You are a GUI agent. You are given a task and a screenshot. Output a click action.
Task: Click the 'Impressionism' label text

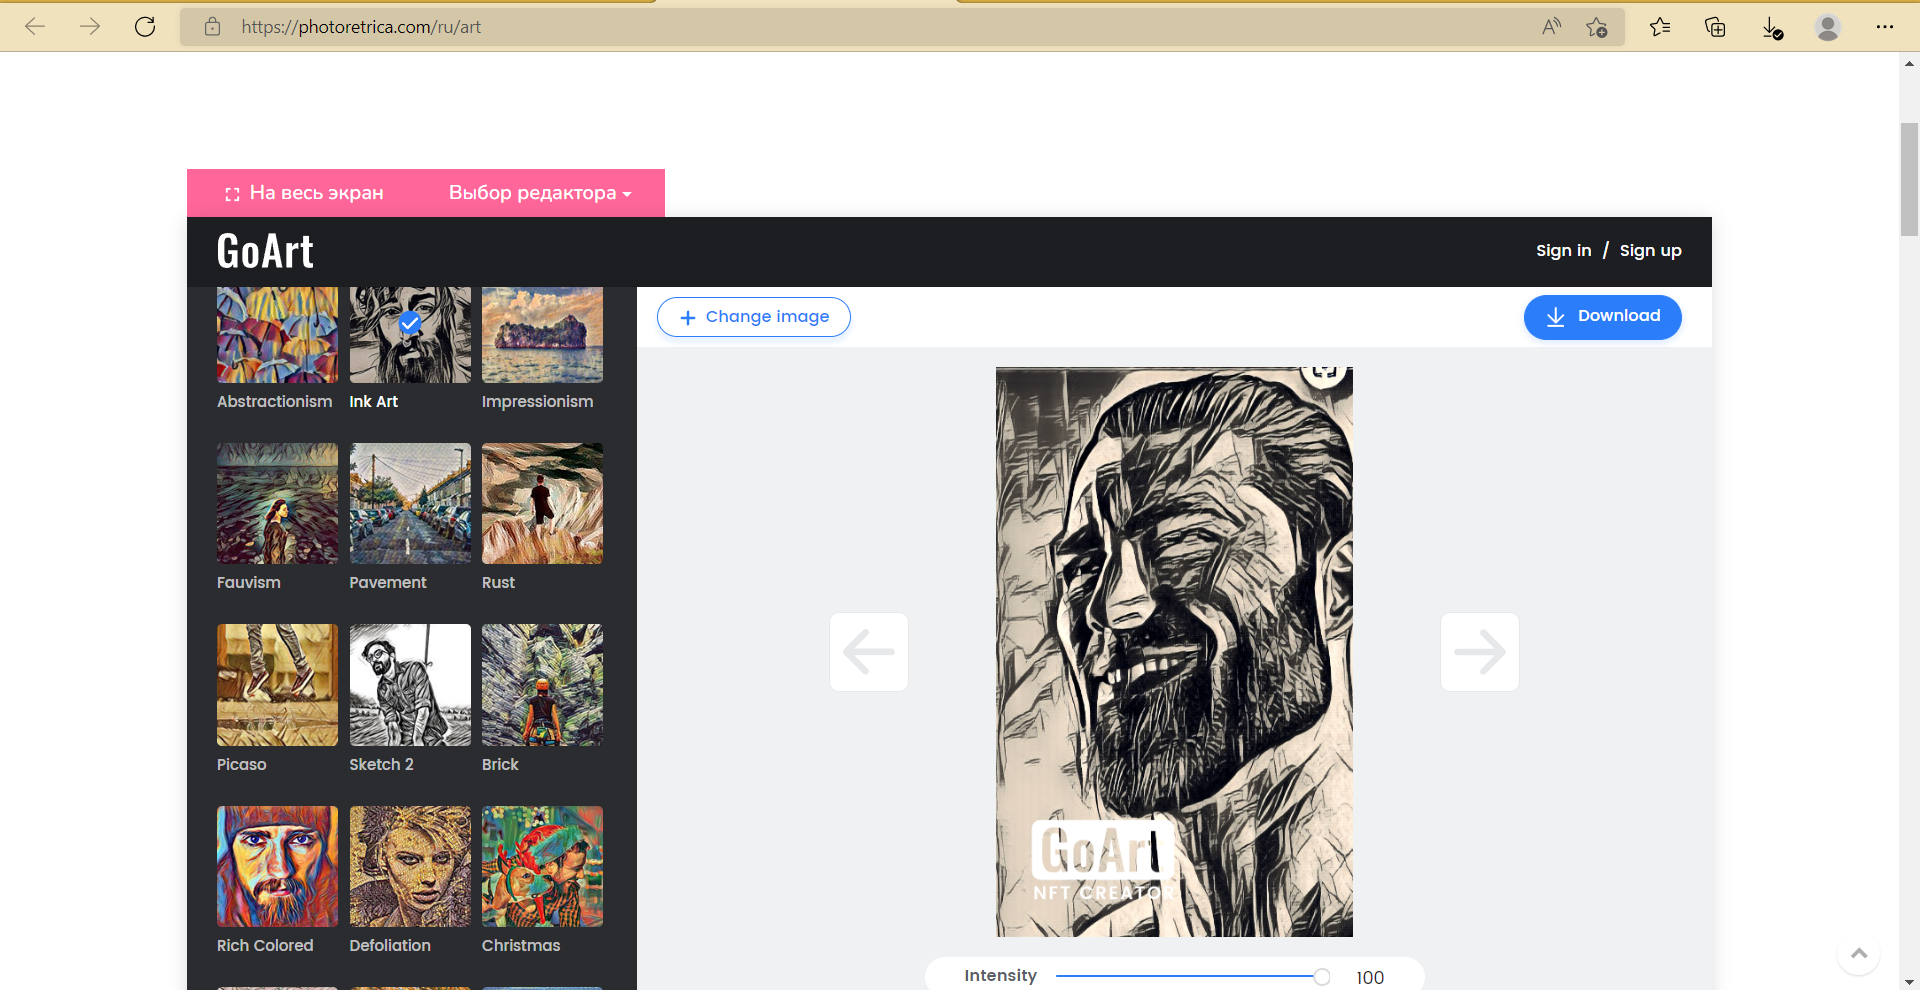[x=537, y=402]
